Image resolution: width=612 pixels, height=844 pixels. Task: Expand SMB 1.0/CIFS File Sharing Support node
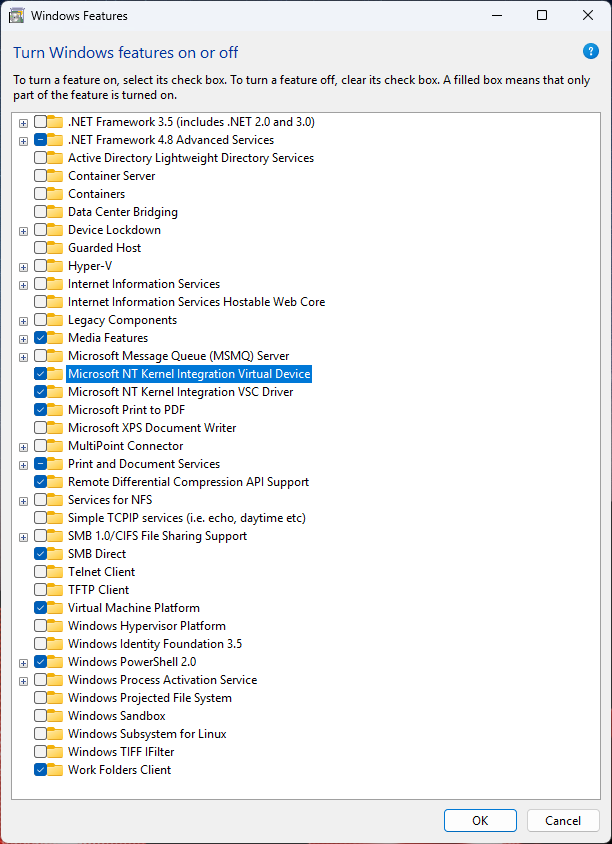pyautogui.click(x=23, y=538)
